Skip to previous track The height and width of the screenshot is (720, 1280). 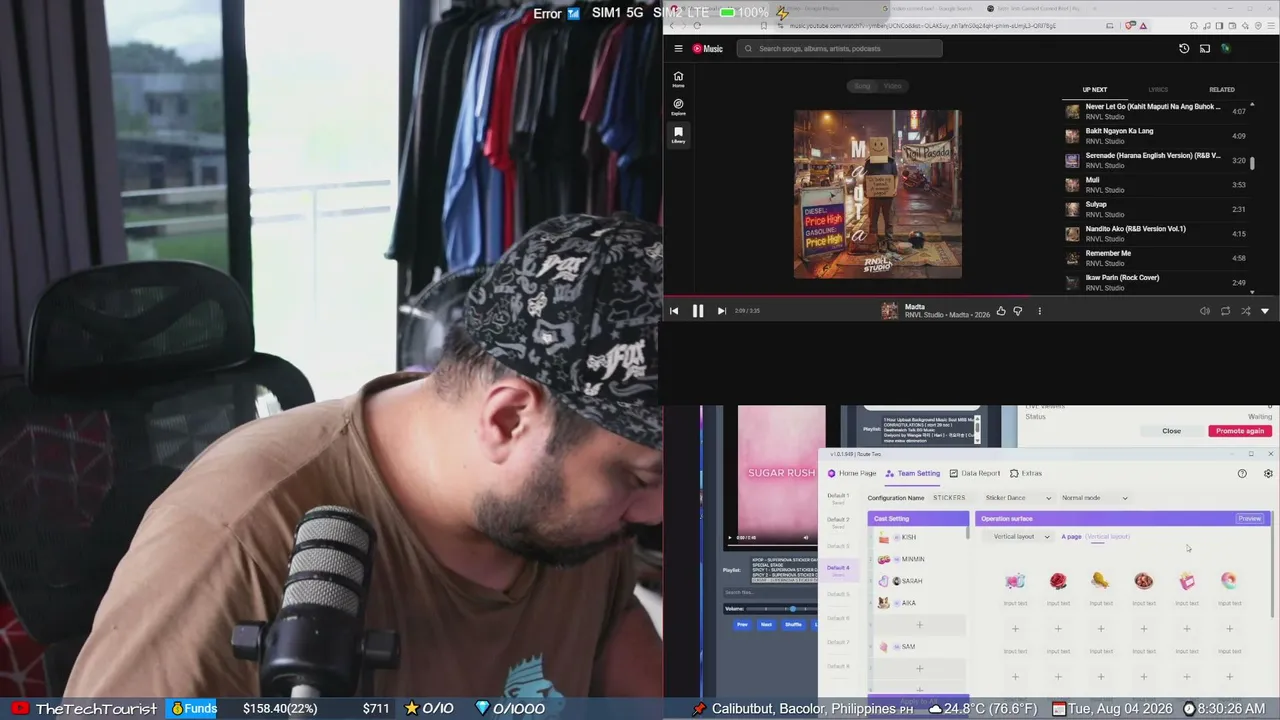click(674, 311)
